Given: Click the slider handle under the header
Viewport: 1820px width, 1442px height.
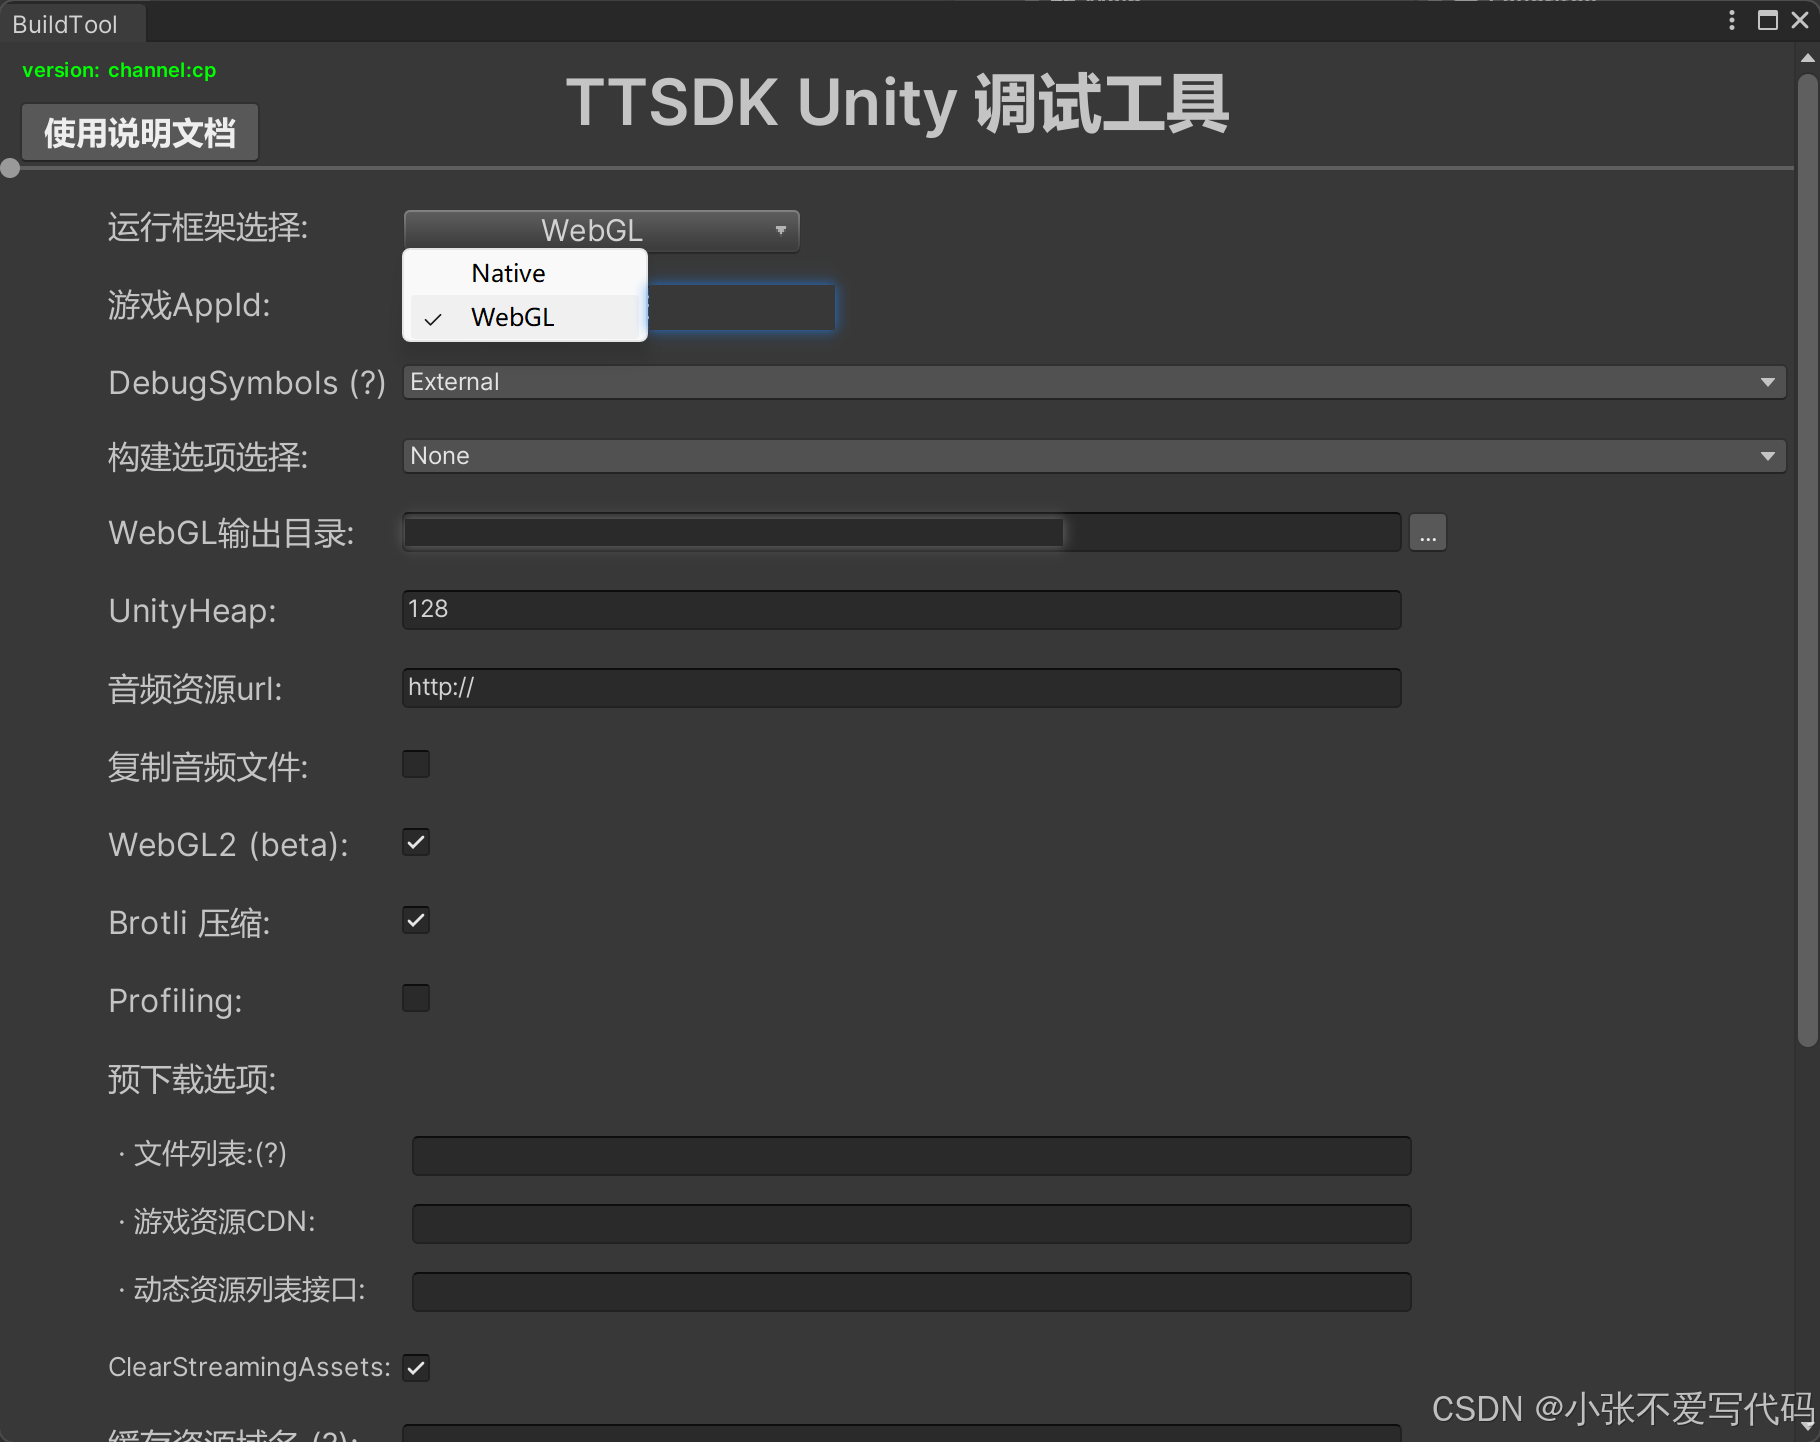Looking at the screenshot, I should [x=10, y=168].
